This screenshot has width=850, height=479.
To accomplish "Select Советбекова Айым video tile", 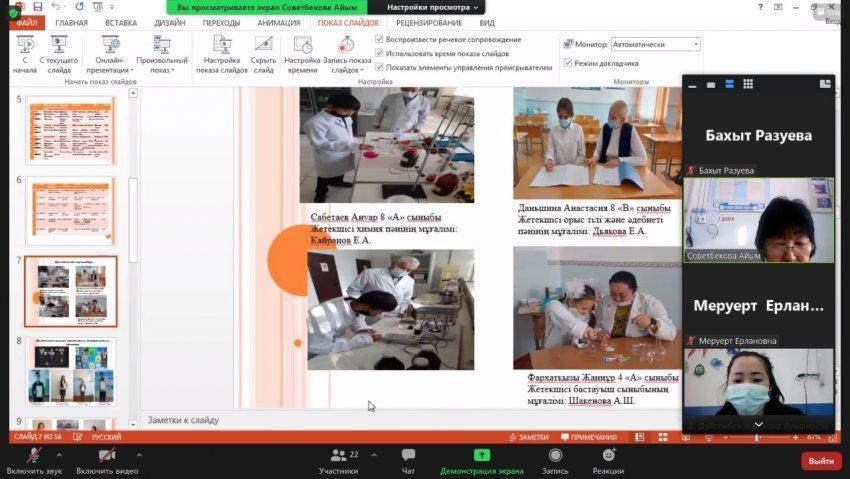I will (759, 220).
